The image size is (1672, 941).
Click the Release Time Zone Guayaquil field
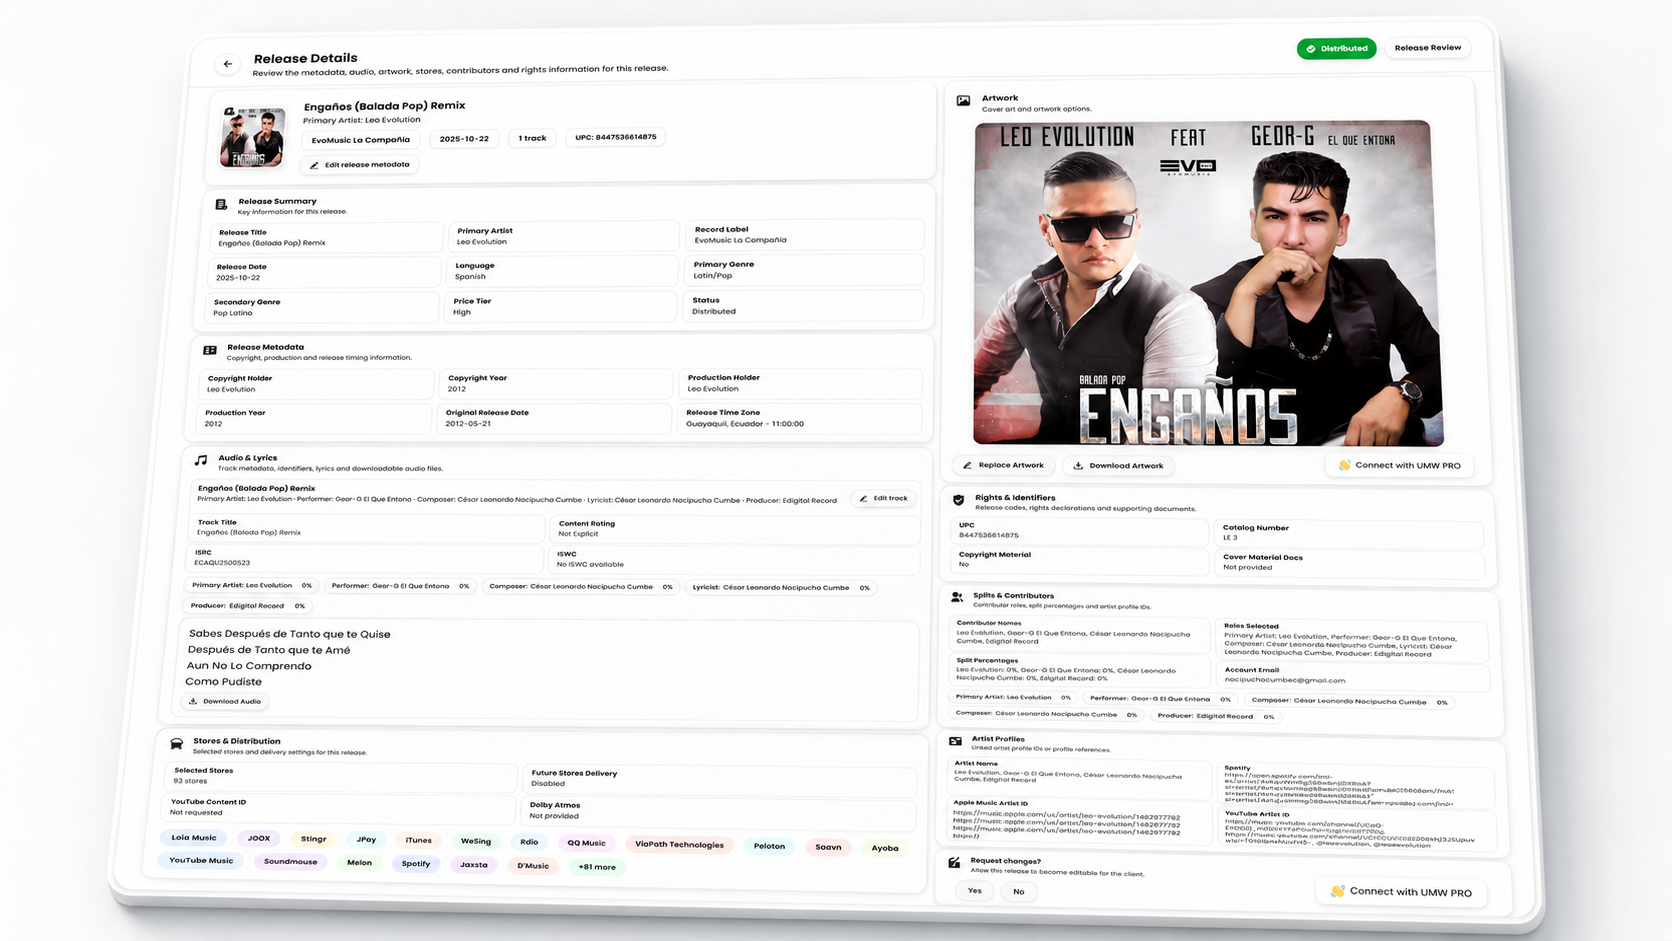[798, 418]
